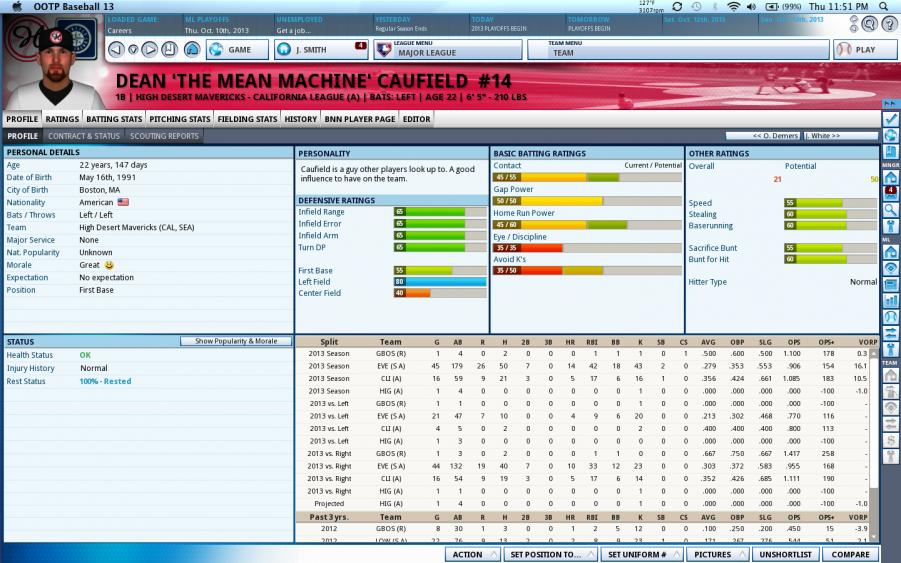Switch to the PITCHING STATS tab
The image size is (901, 563).
[x=180, y=119]
